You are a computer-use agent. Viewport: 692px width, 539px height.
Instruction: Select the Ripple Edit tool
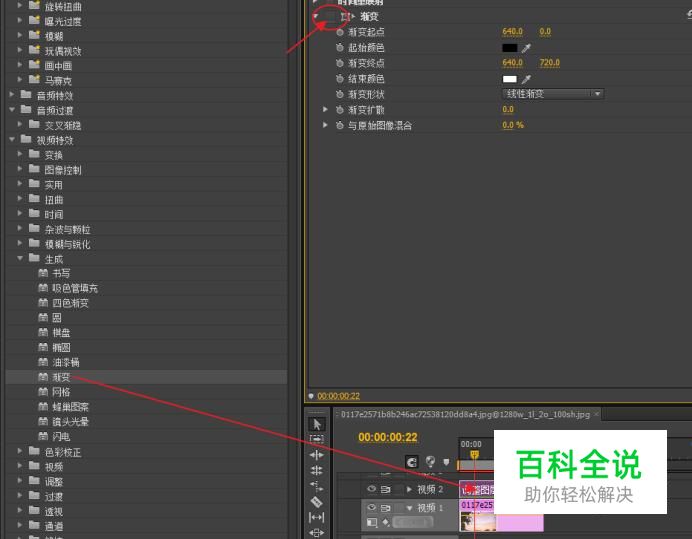coord(316,455)
